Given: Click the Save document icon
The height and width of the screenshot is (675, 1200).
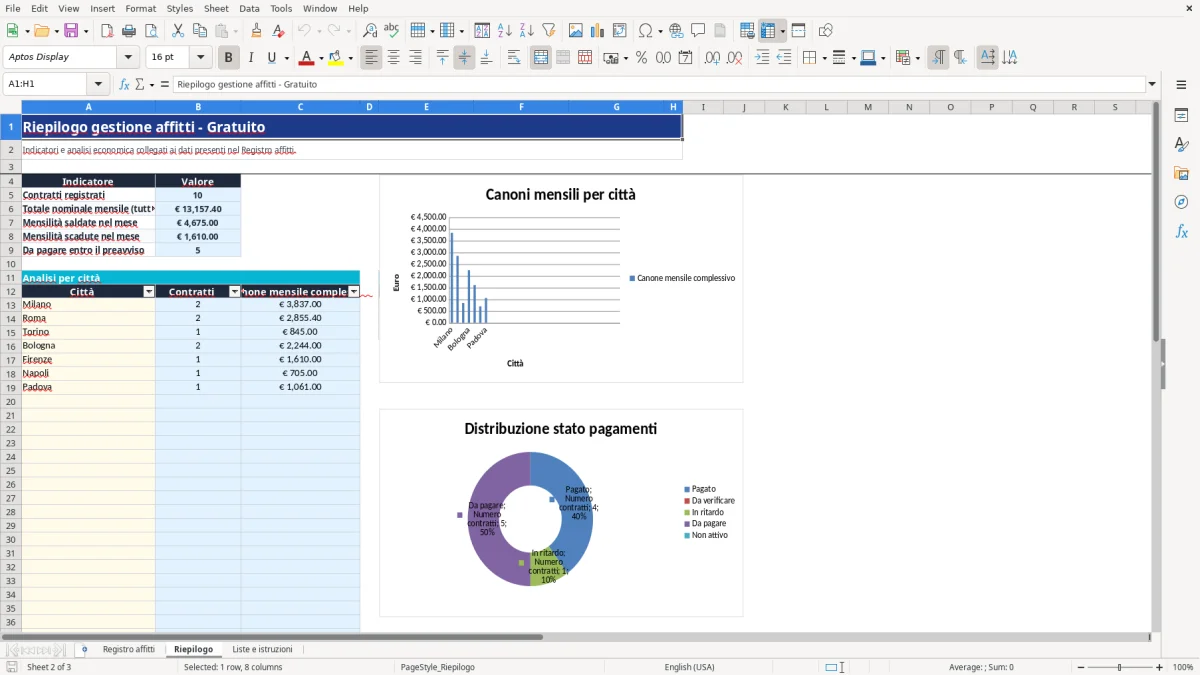Looking at the screenshot, I should [x=71, y=31].
